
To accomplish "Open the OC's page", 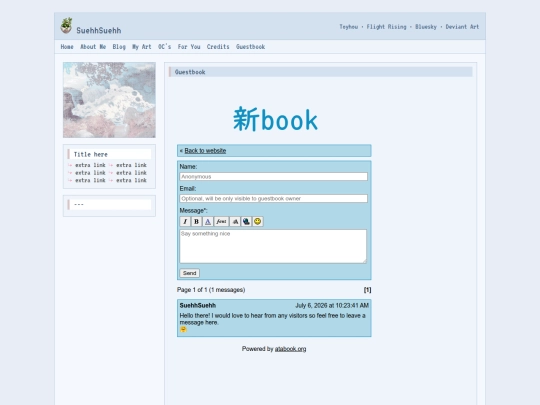I will click(165, 47).
